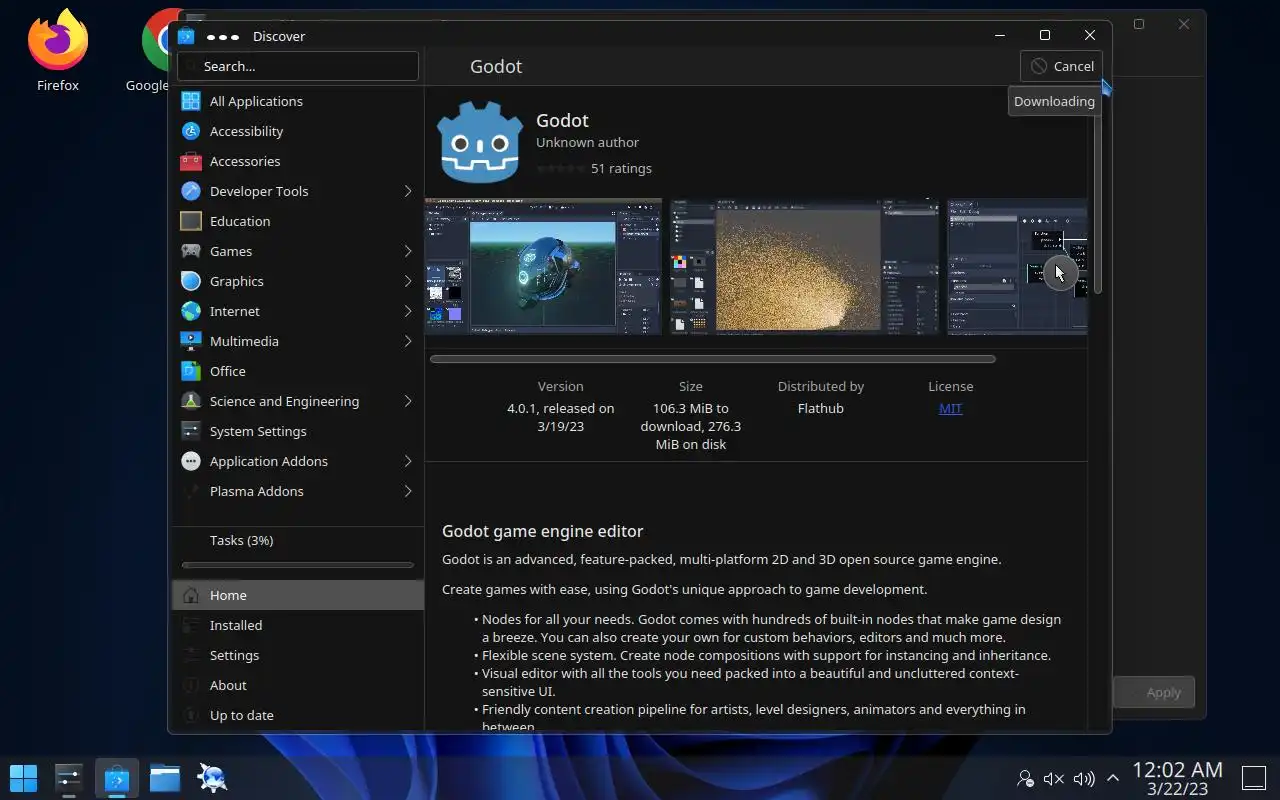Click the user account tray icon
Image resolution: width=1280 pixels, height=800 pixels.
pos(1025,778)
